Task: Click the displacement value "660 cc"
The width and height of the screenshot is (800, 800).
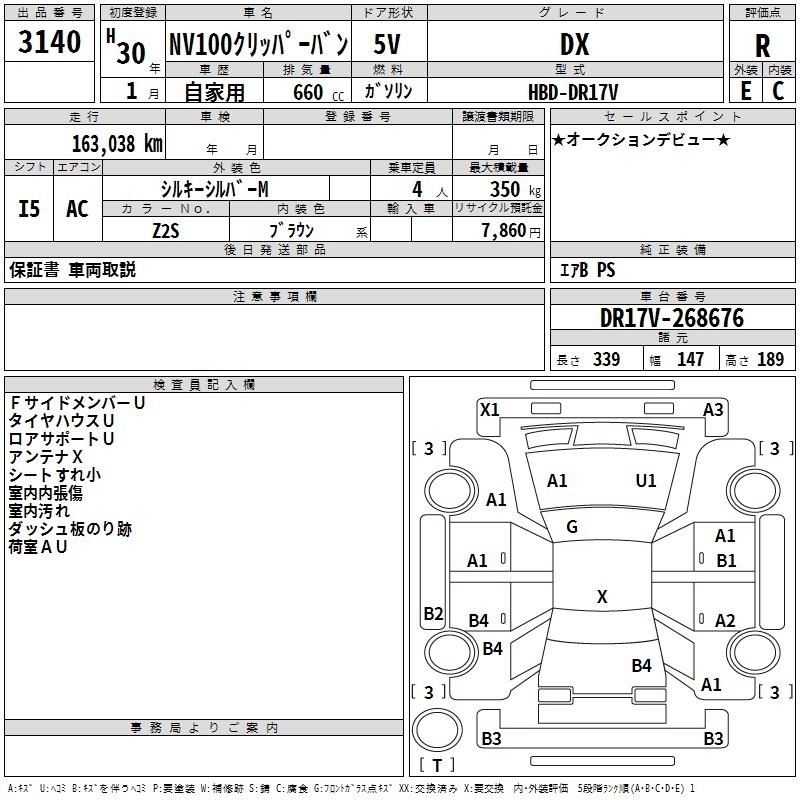Action: [318, 92]
